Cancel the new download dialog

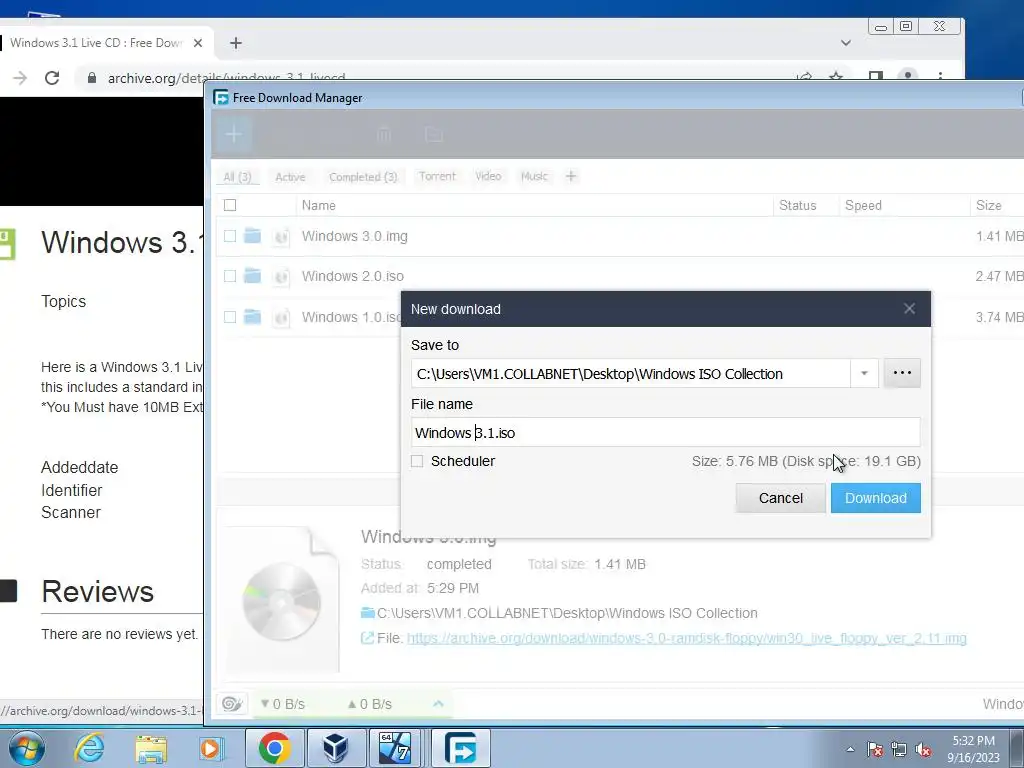(780, 498)
